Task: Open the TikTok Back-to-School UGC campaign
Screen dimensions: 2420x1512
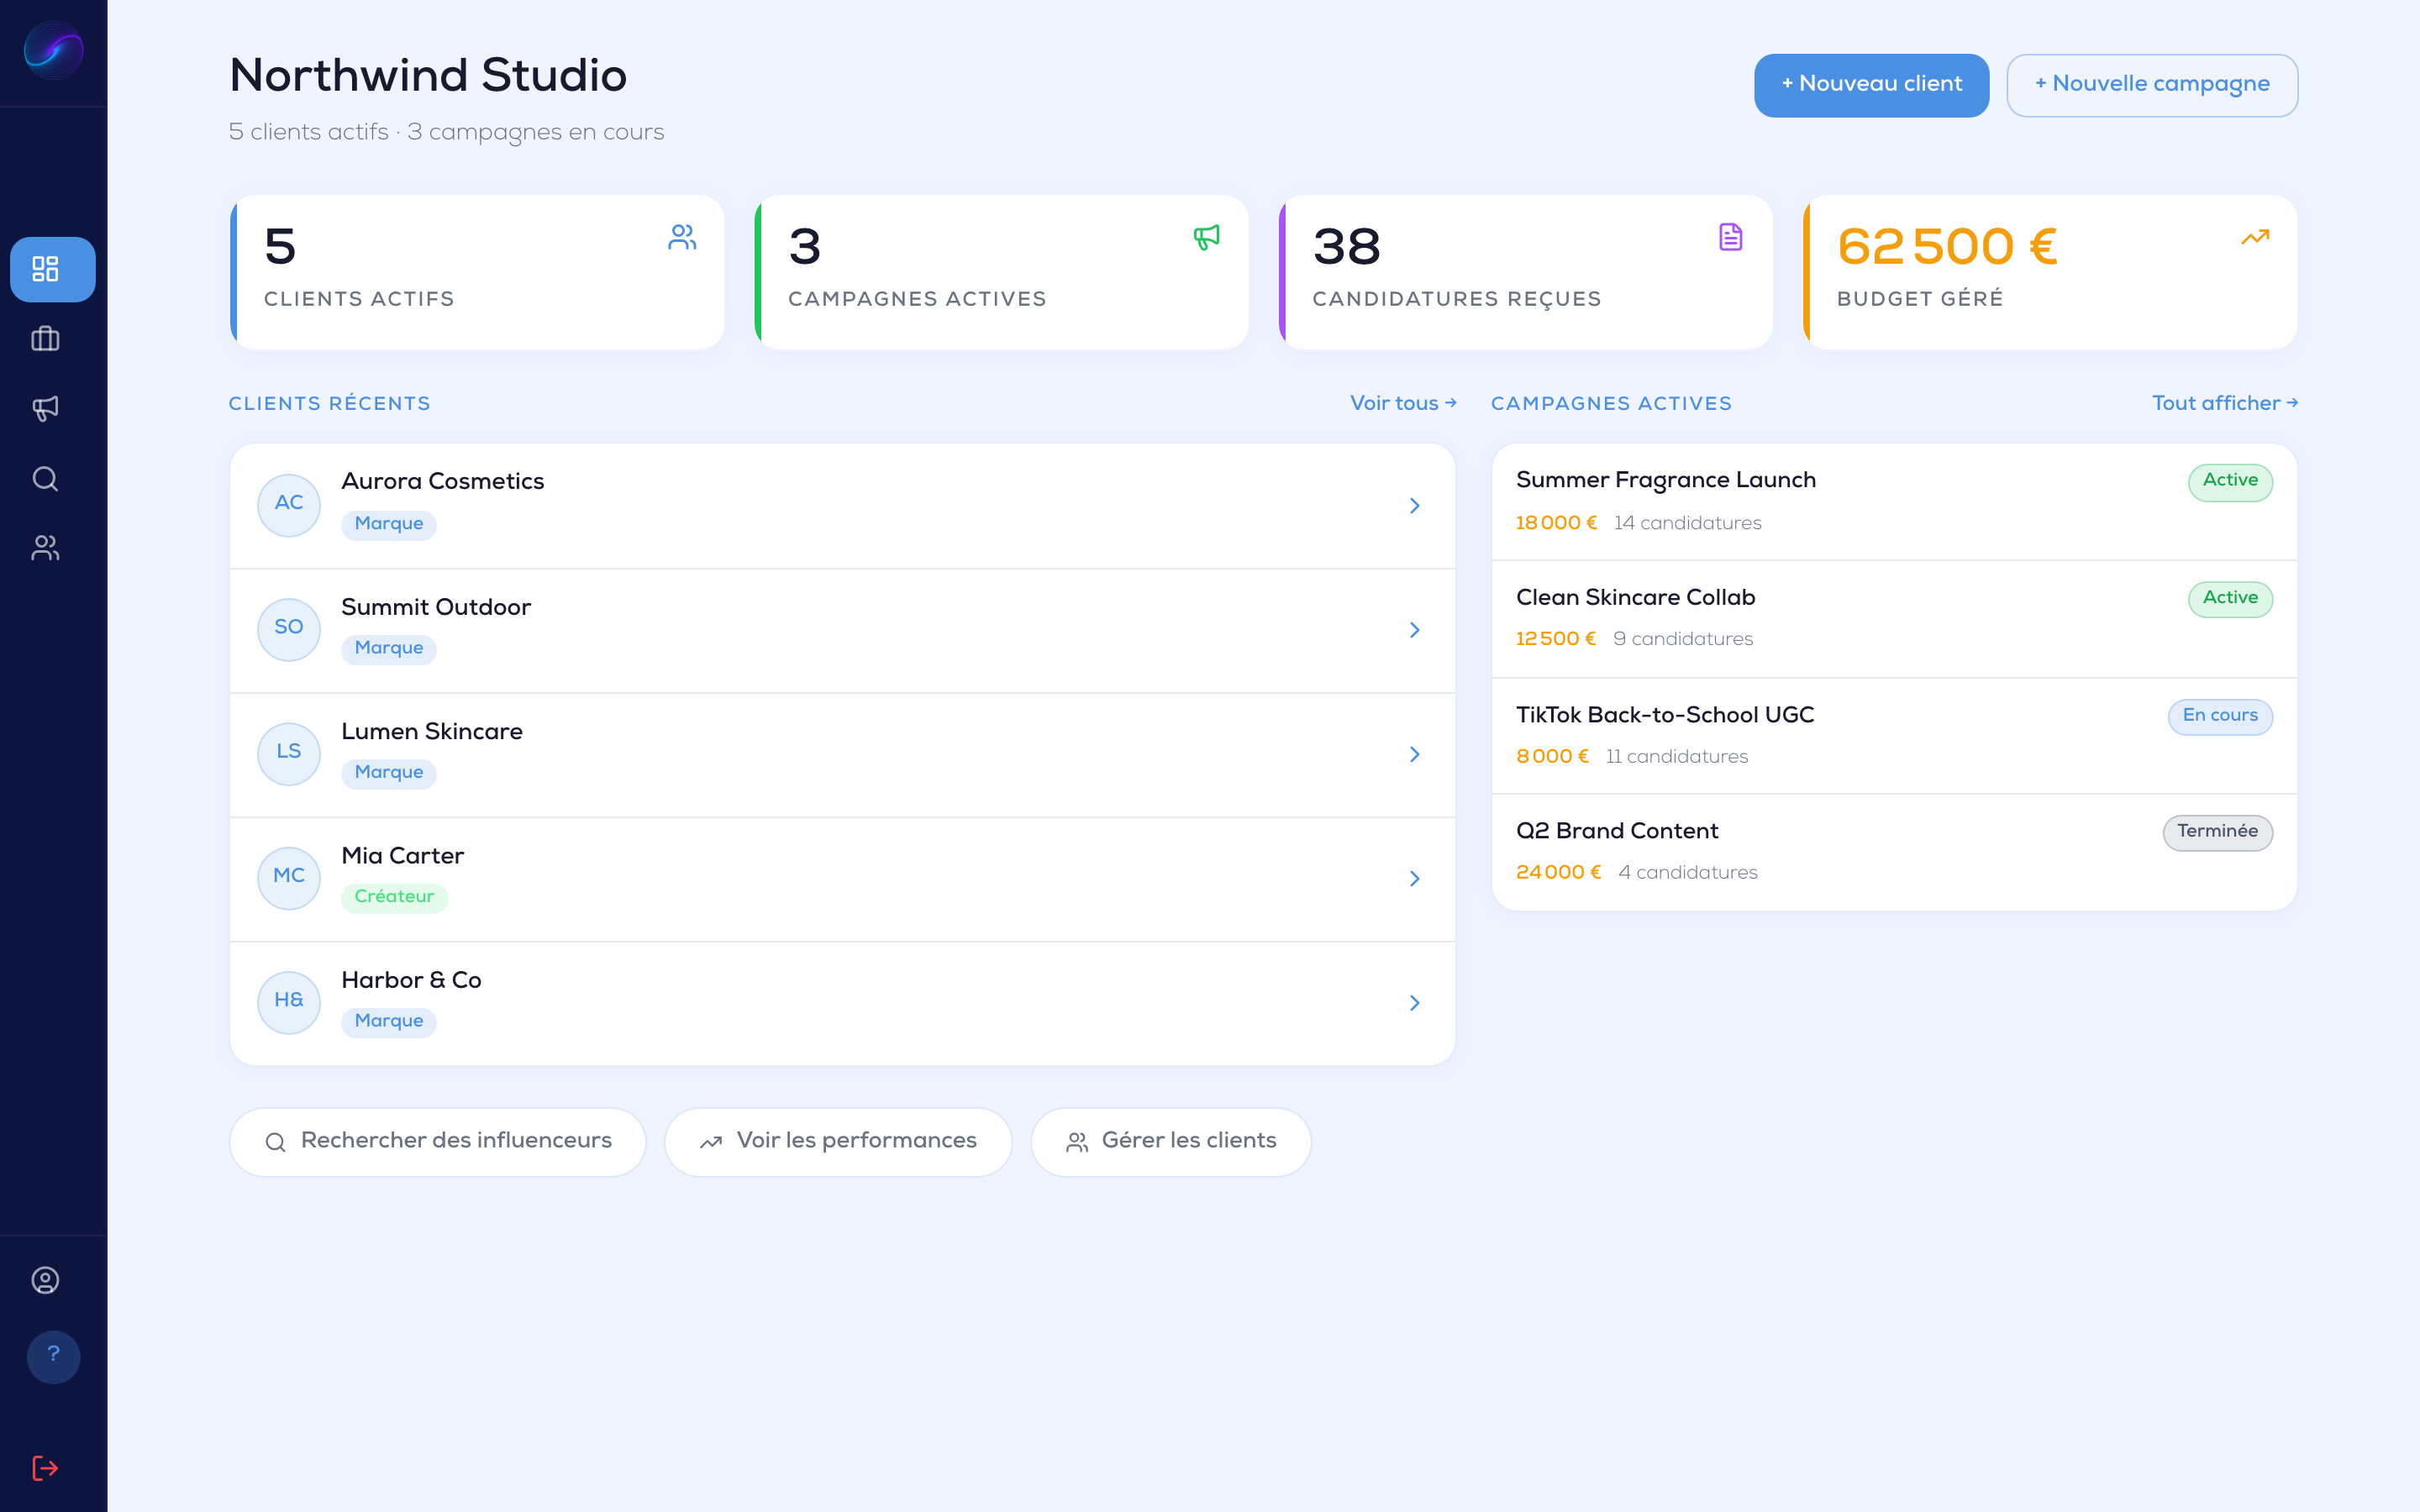Action: coord(1894,736)
